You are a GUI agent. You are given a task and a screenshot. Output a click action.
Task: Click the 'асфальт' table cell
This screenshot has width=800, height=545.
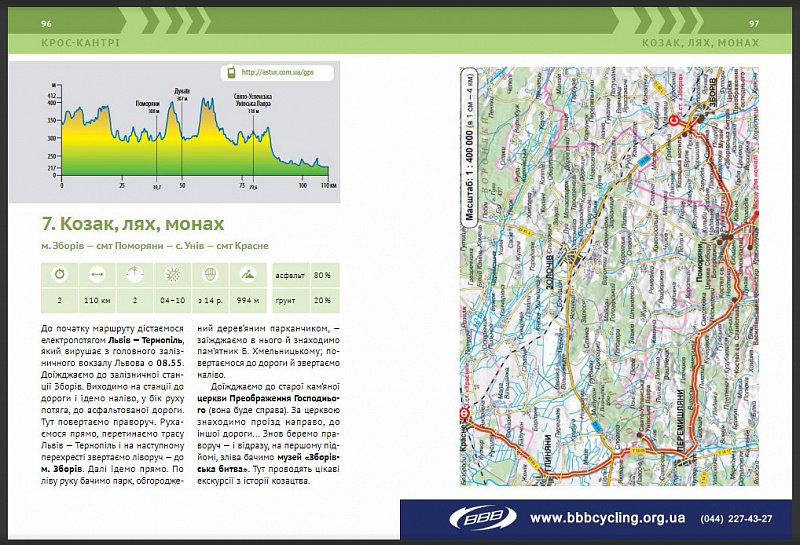290,275
